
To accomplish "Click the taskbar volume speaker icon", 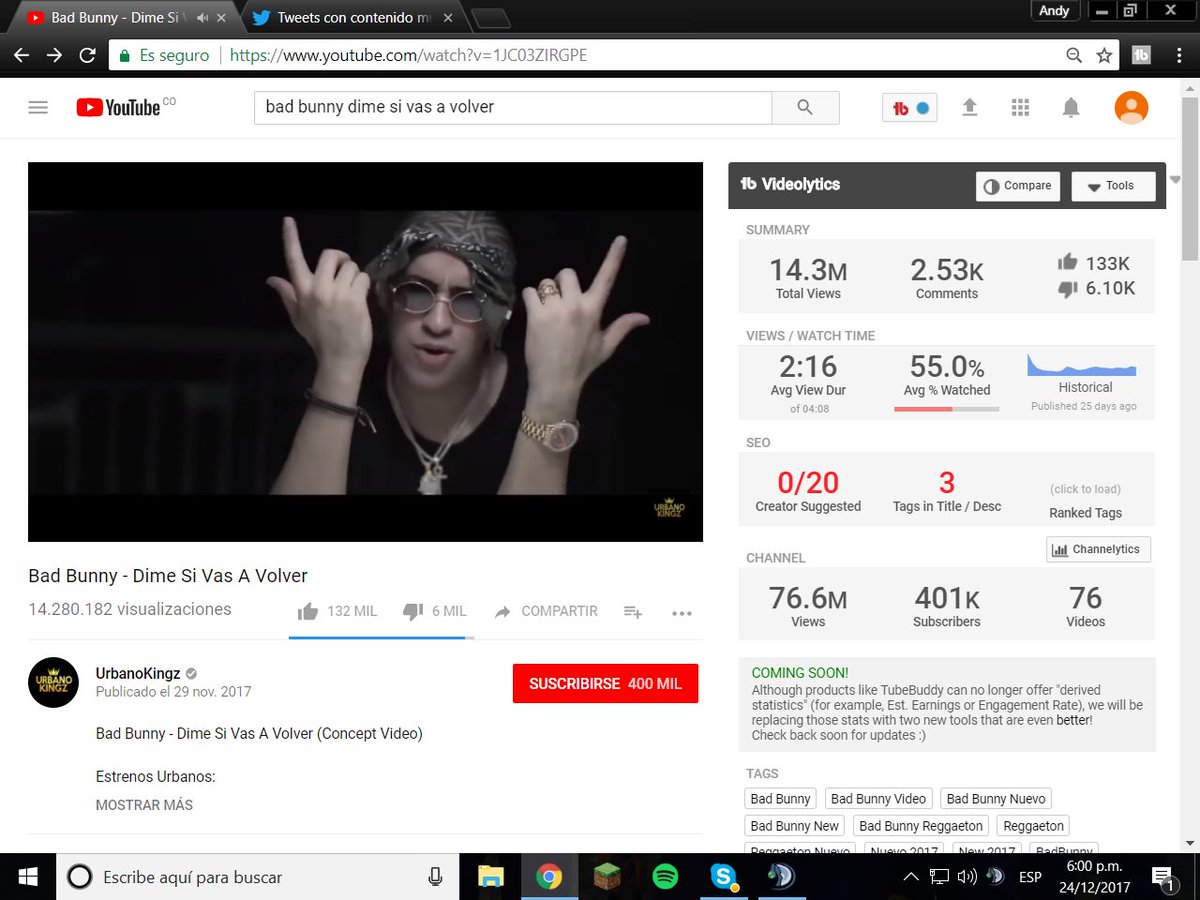I will pos(966,877).
